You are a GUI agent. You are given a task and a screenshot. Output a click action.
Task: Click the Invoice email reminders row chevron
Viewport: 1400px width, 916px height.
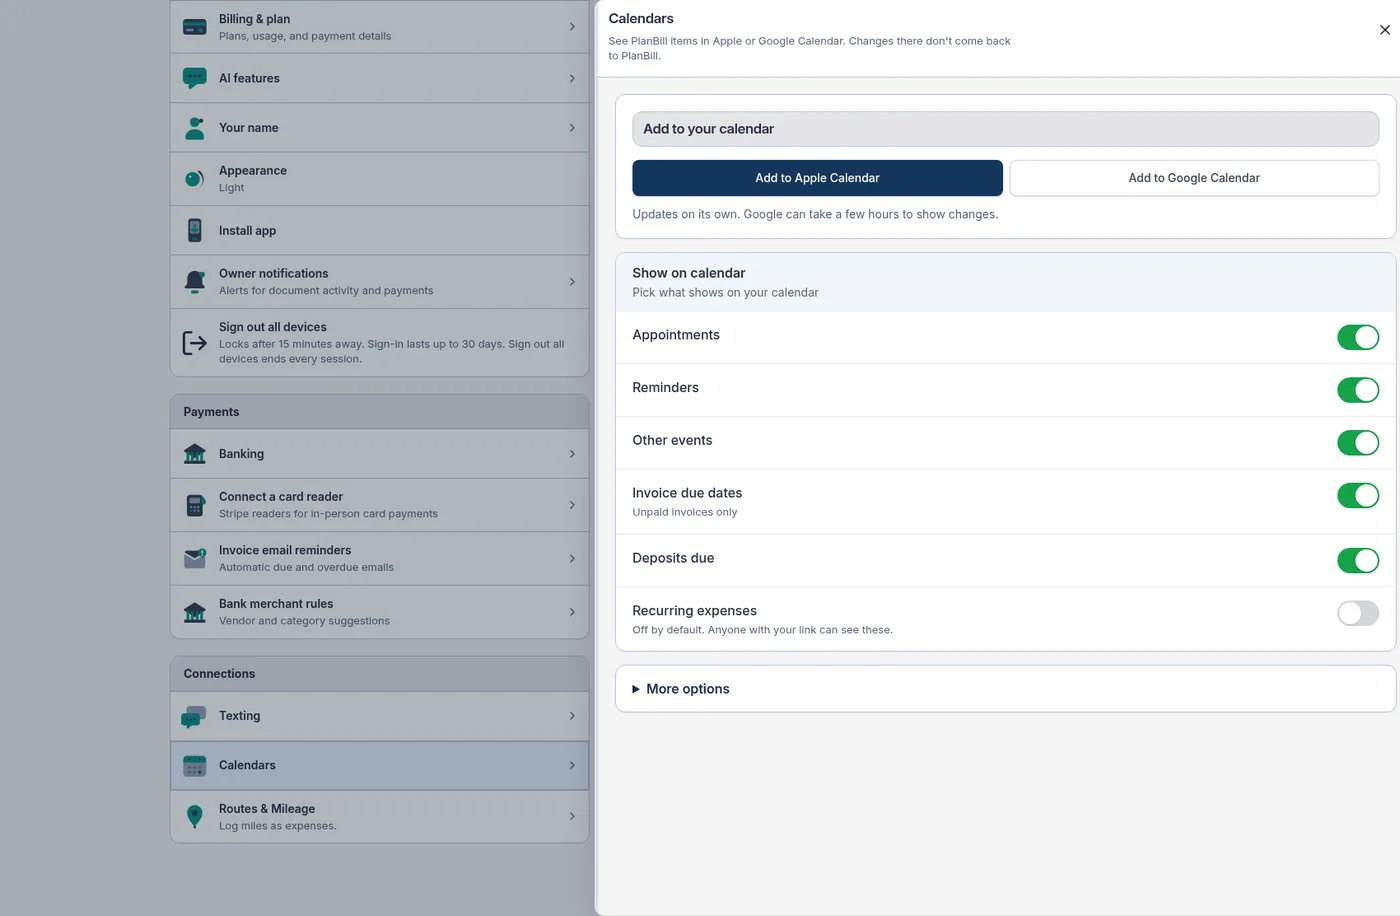[572, 559]
